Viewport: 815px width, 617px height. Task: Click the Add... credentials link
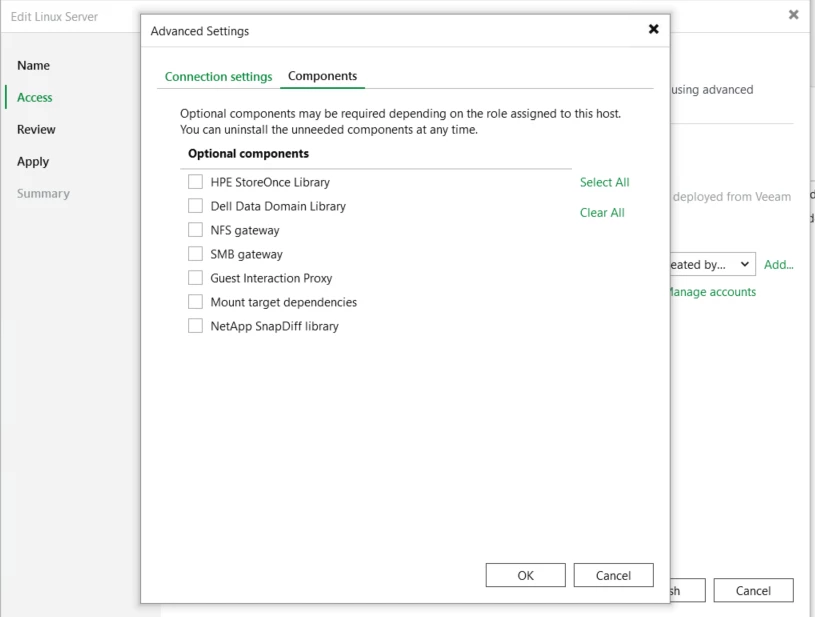coord(779,265)
